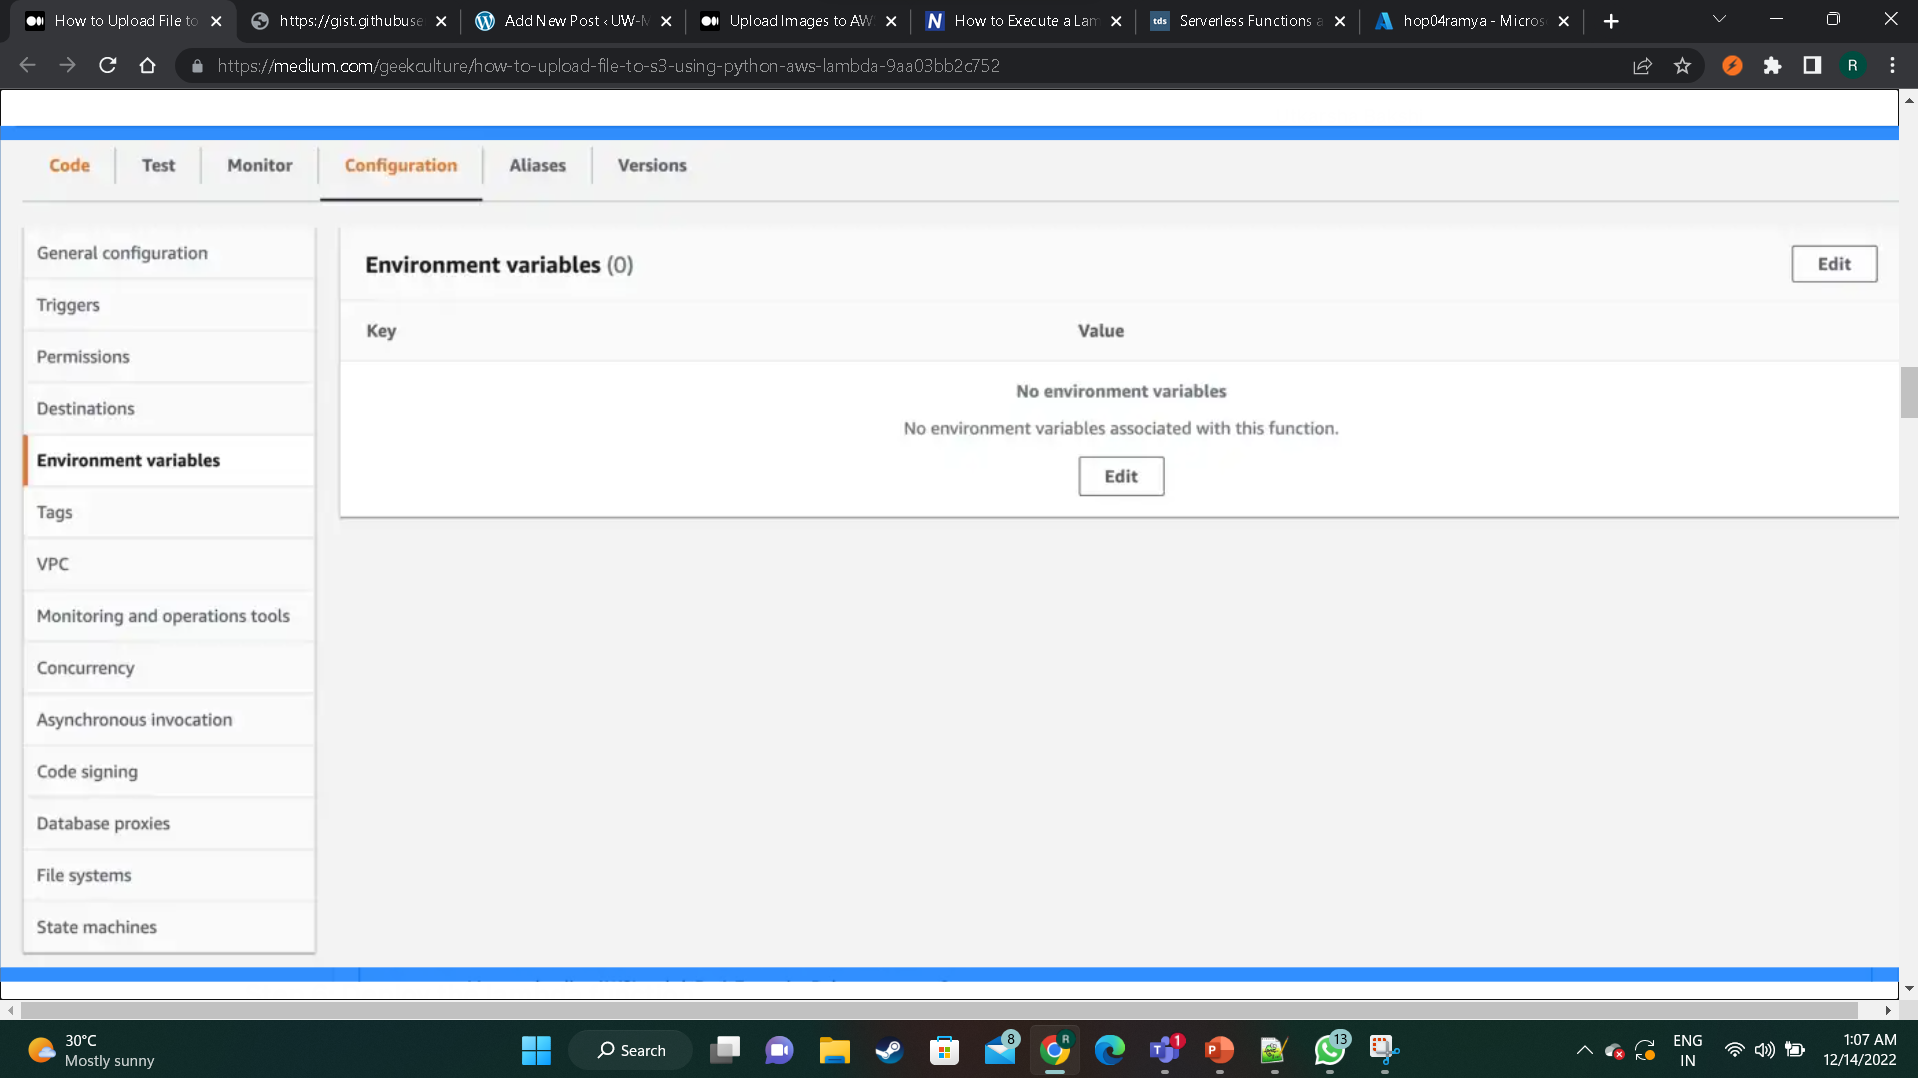The width and height of the screenshot is (1918, 1078).
Task: Open the browser Extensions puzzle icon
Action: [1774, 65]
